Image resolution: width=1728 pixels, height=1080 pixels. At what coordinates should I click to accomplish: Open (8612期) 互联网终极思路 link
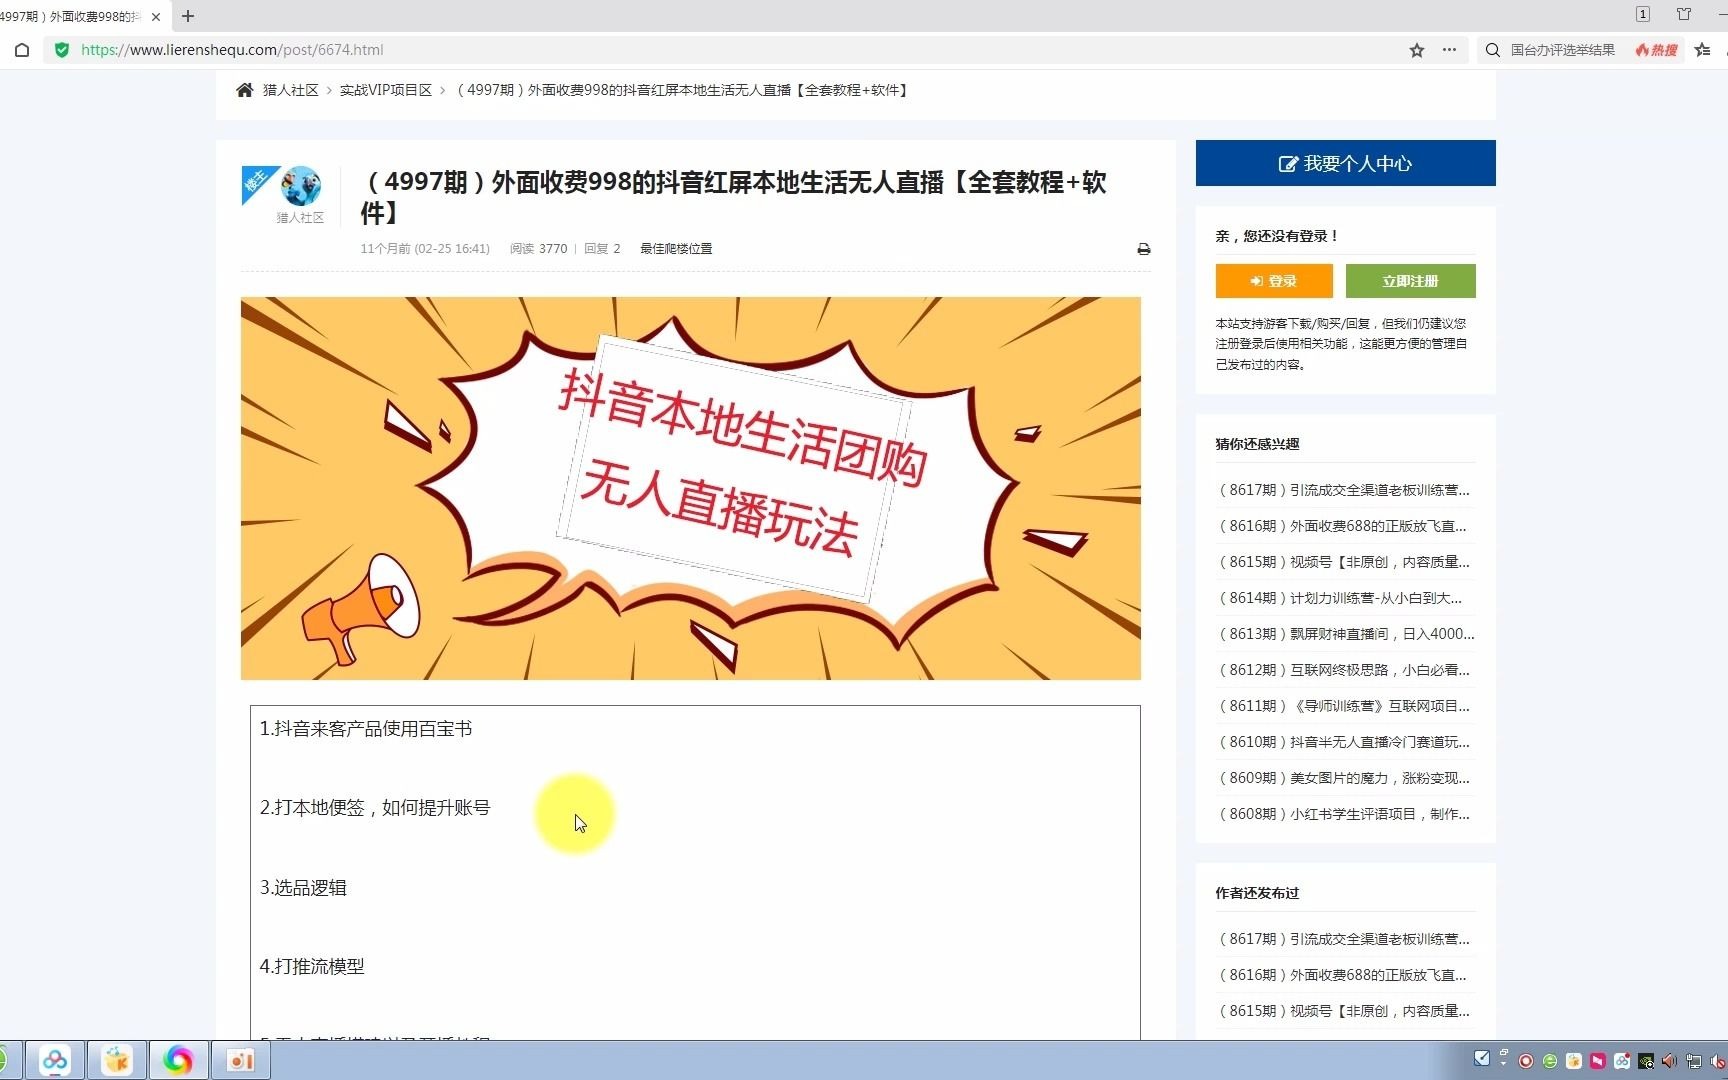coord(1344,670)
